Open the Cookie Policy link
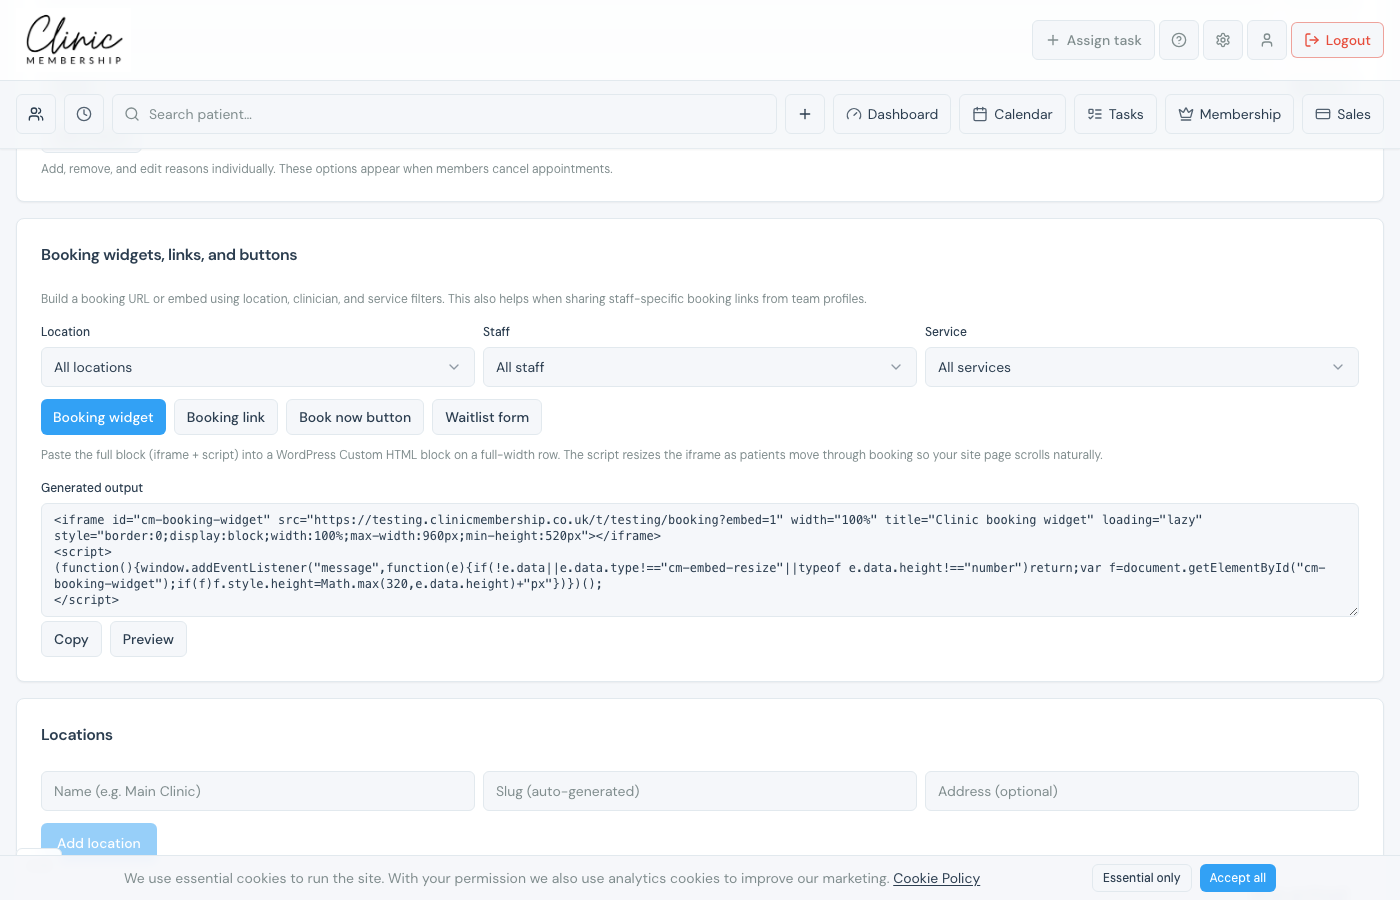1400x900 pixels. click(x=936, y=878)
